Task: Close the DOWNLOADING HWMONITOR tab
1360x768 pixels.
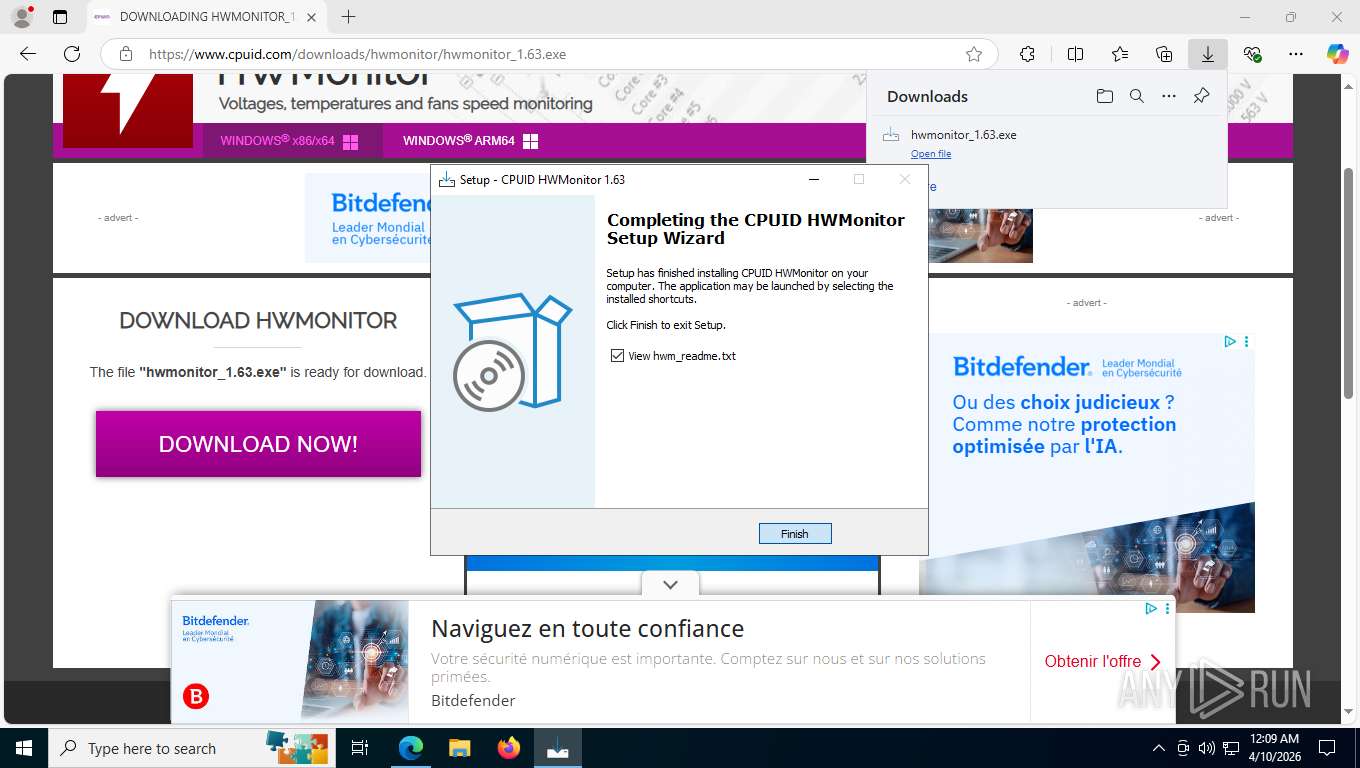Action: coord(312,17)
